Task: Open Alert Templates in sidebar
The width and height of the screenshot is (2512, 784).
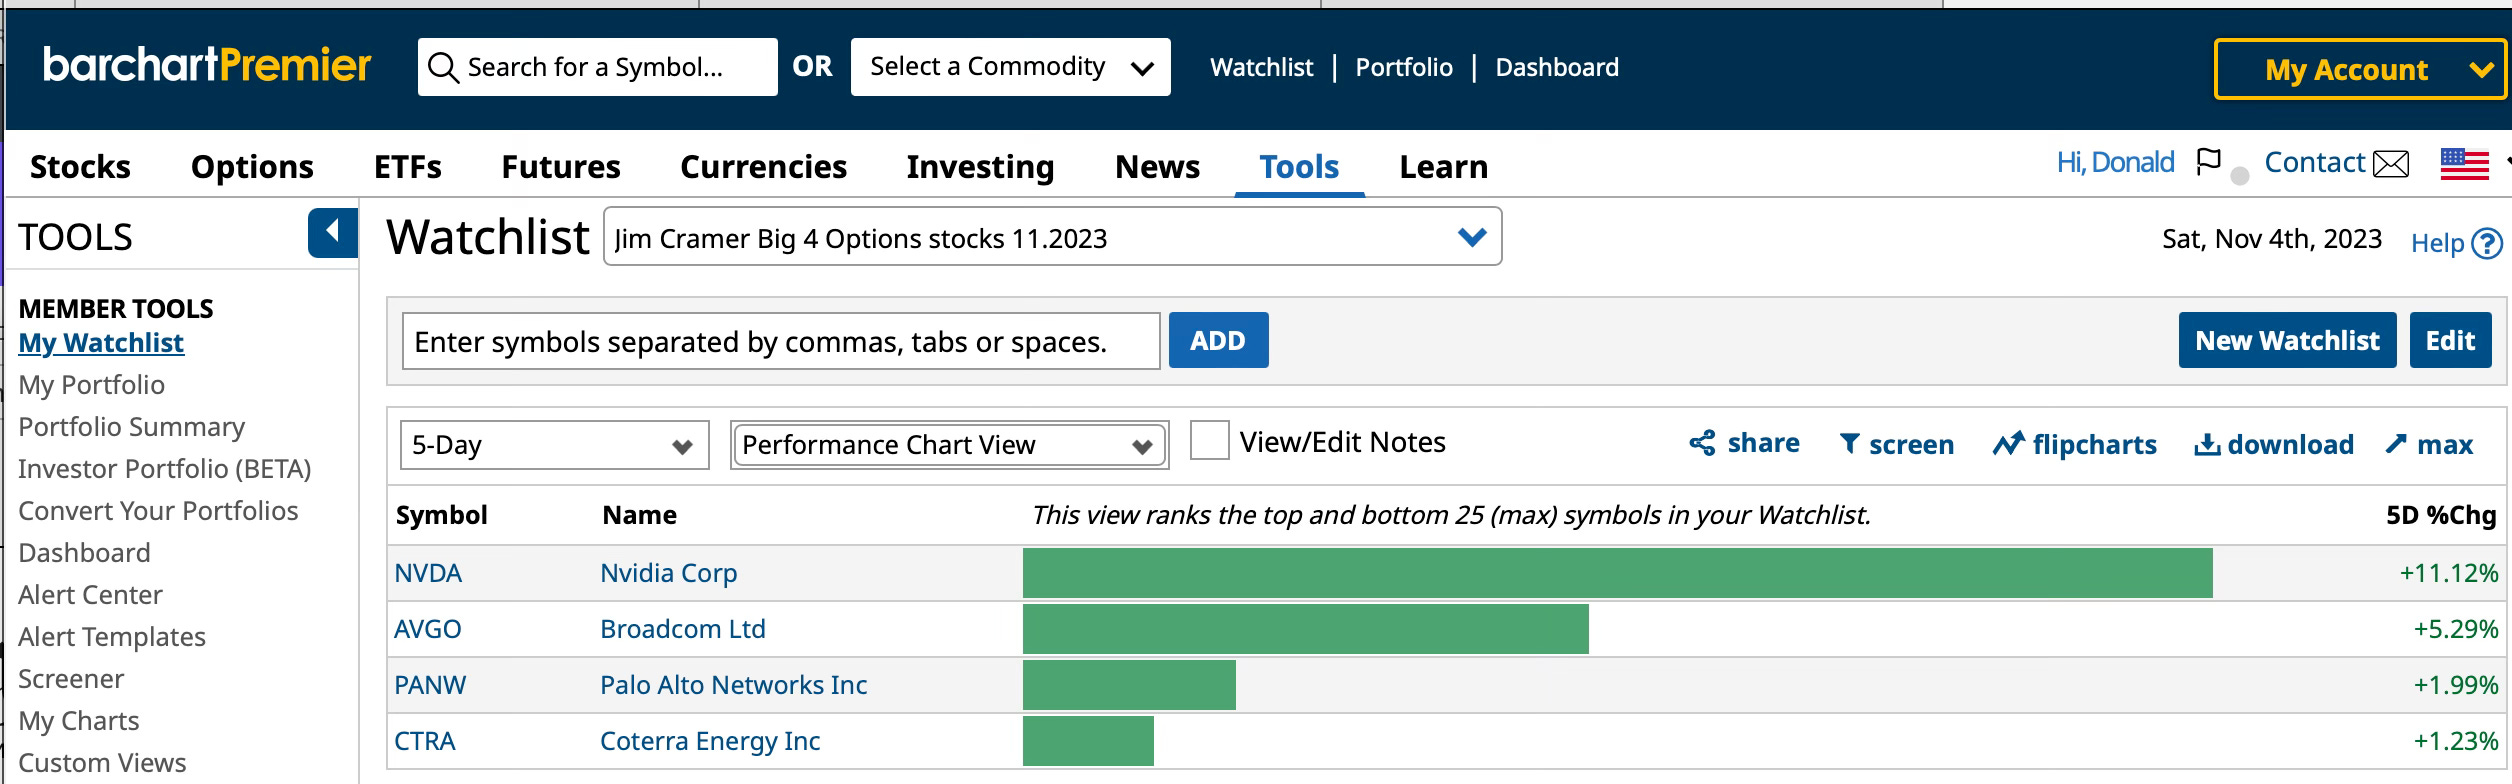Action: [112, 637]
